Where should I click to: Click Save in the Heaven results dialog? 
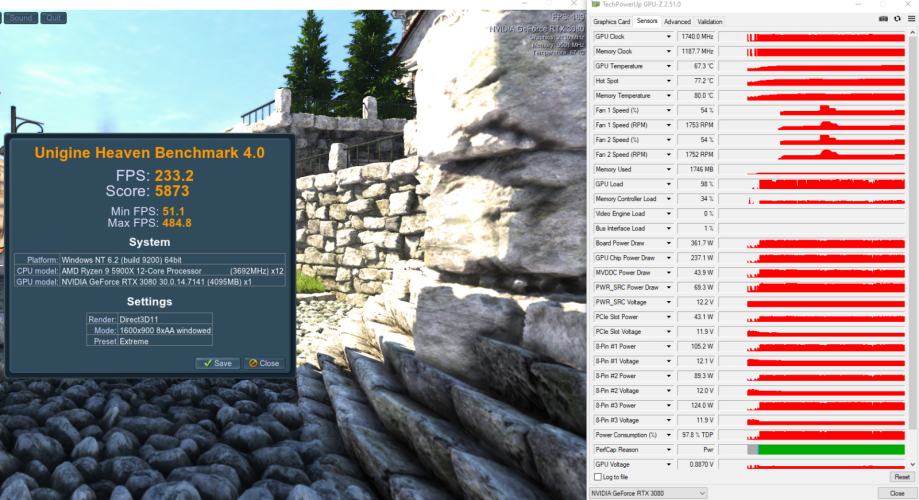click(x=217, y=363)
